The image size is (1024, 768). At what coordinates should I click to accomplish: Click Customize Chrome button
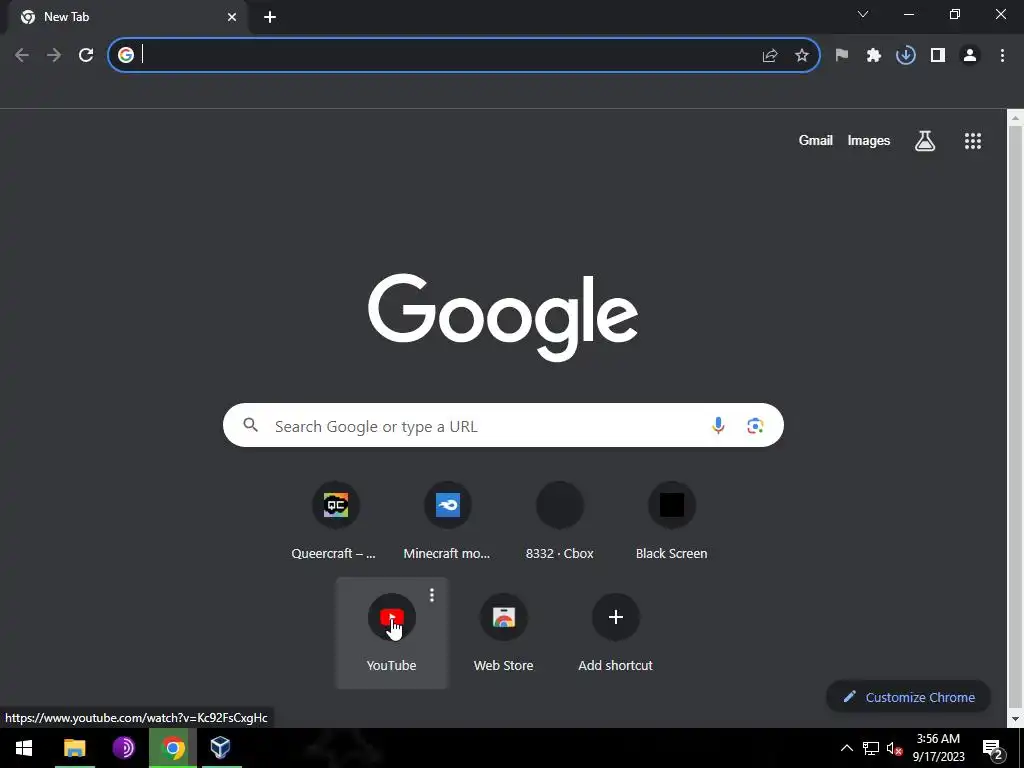[908, 697]
